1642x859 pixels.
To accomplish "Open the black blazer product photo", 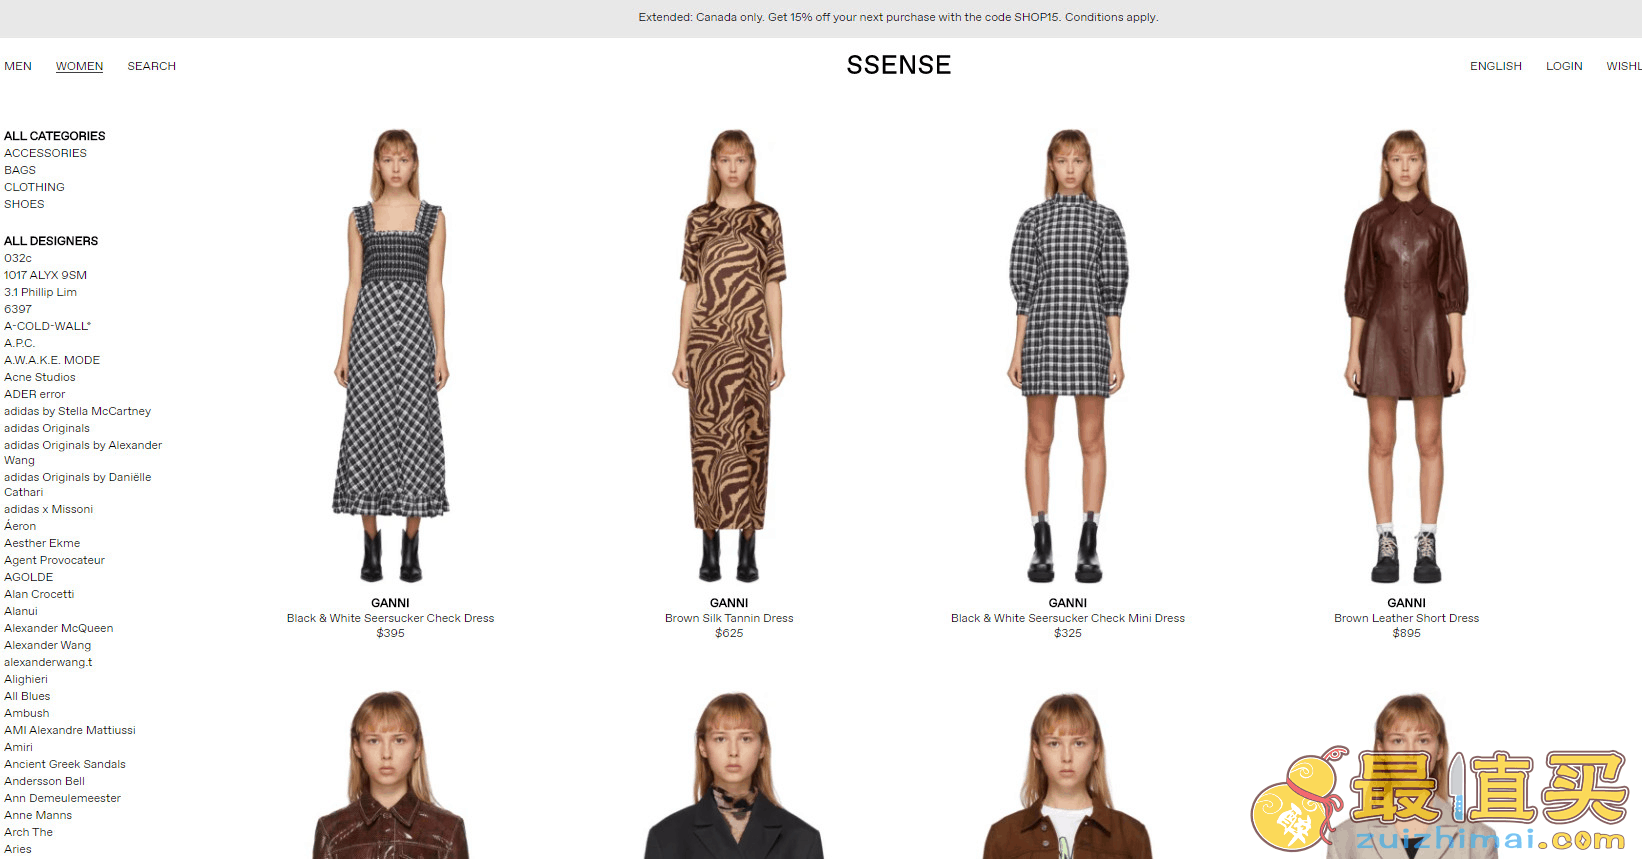I will (733, 775).
